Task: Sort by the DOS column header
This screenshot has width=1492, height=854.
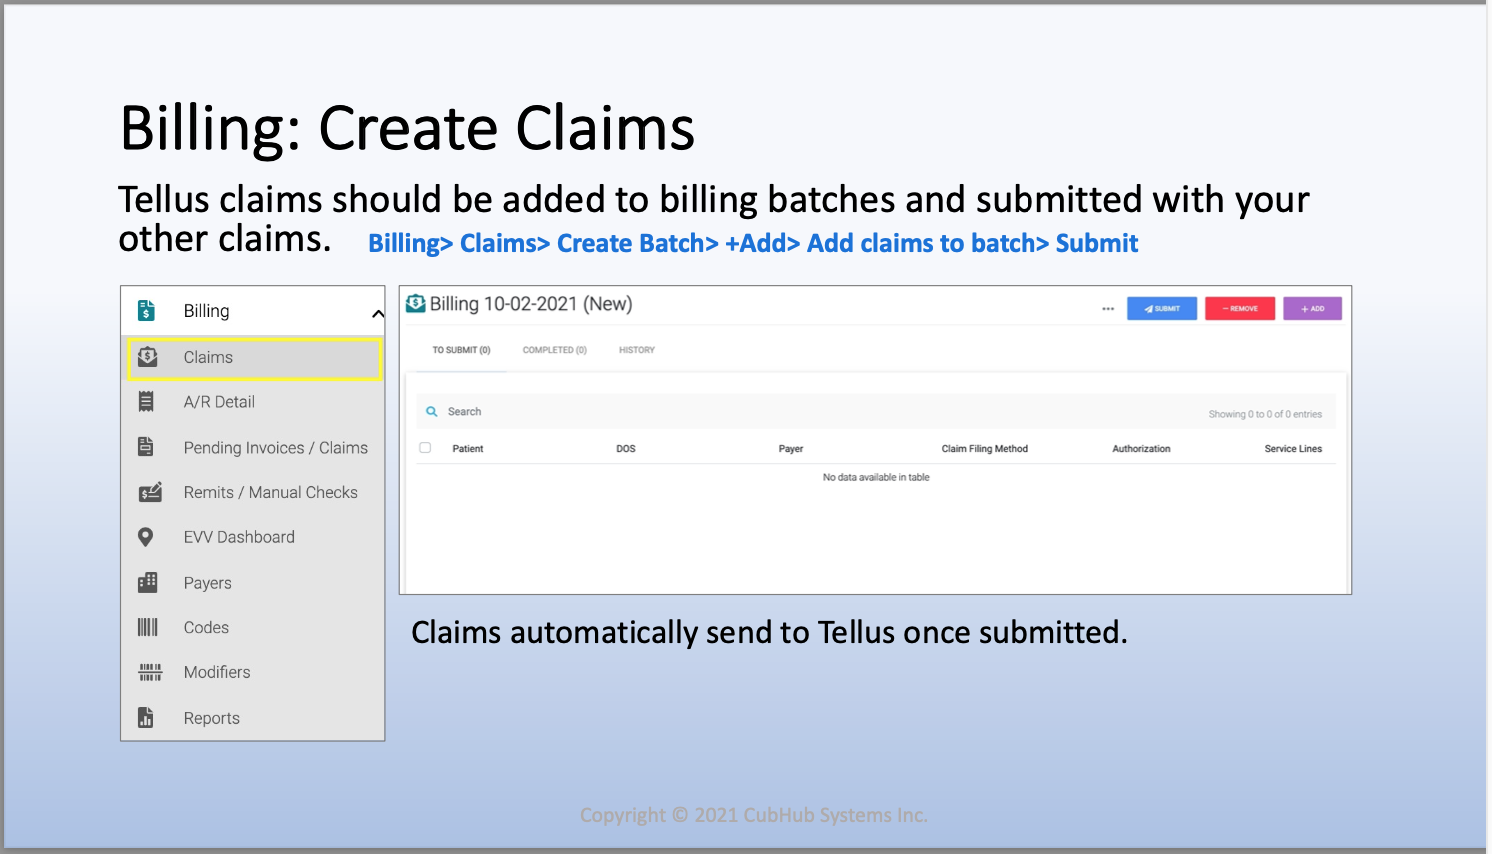Action: [x=626, y=449]
